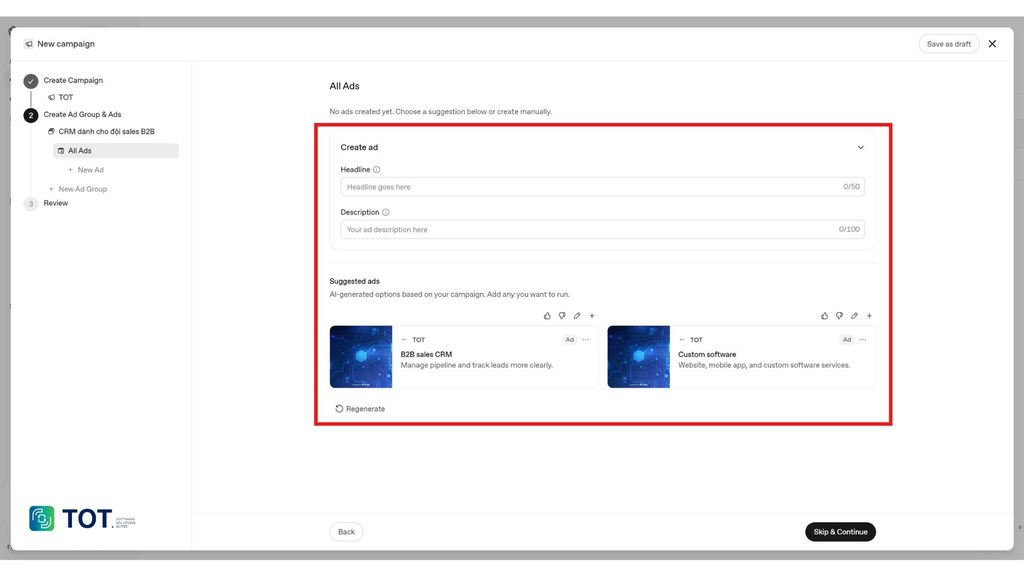Open the CRM dành cho đội sales B2B ad group
1024x576 pixels.
click(x=101, y=132)
